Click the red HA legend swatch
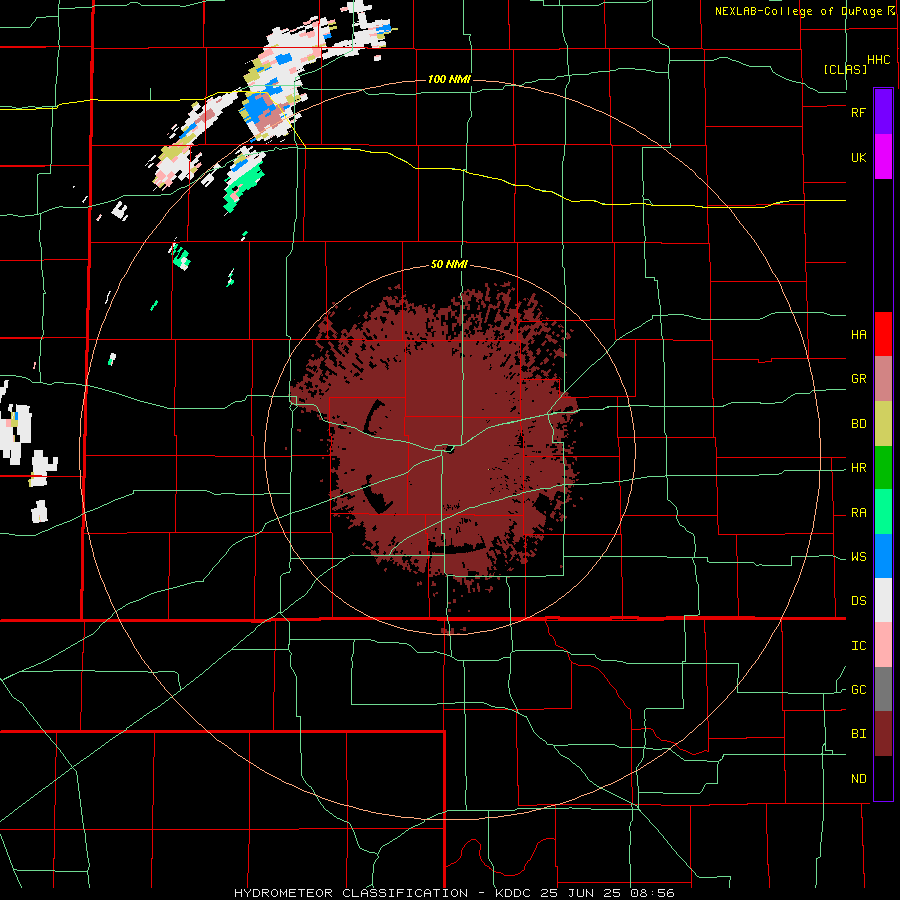 click(883, 334)
